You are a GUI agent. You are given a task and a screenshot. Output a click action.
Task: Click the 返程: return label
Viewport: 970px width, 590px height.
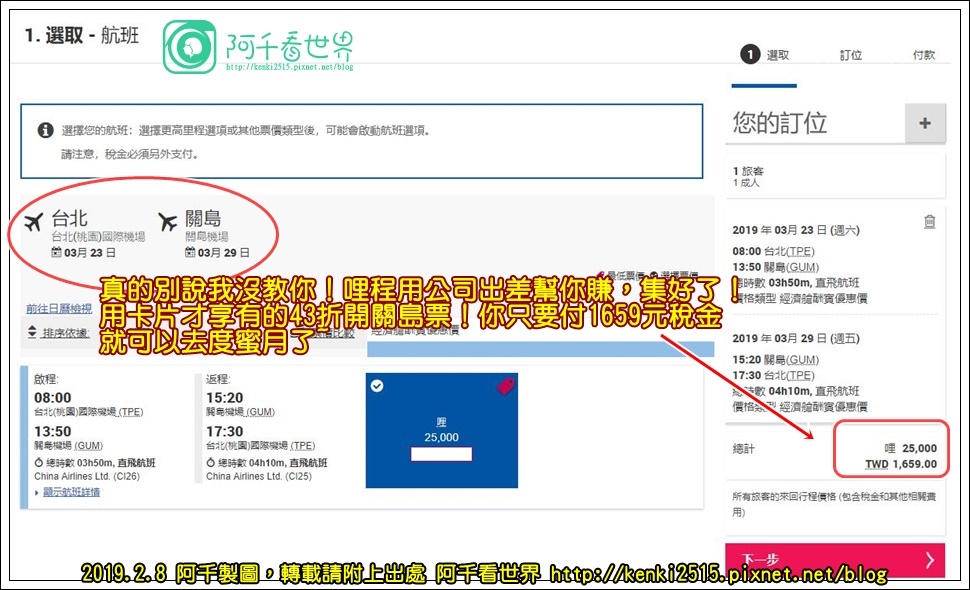[x=218, y=379]
